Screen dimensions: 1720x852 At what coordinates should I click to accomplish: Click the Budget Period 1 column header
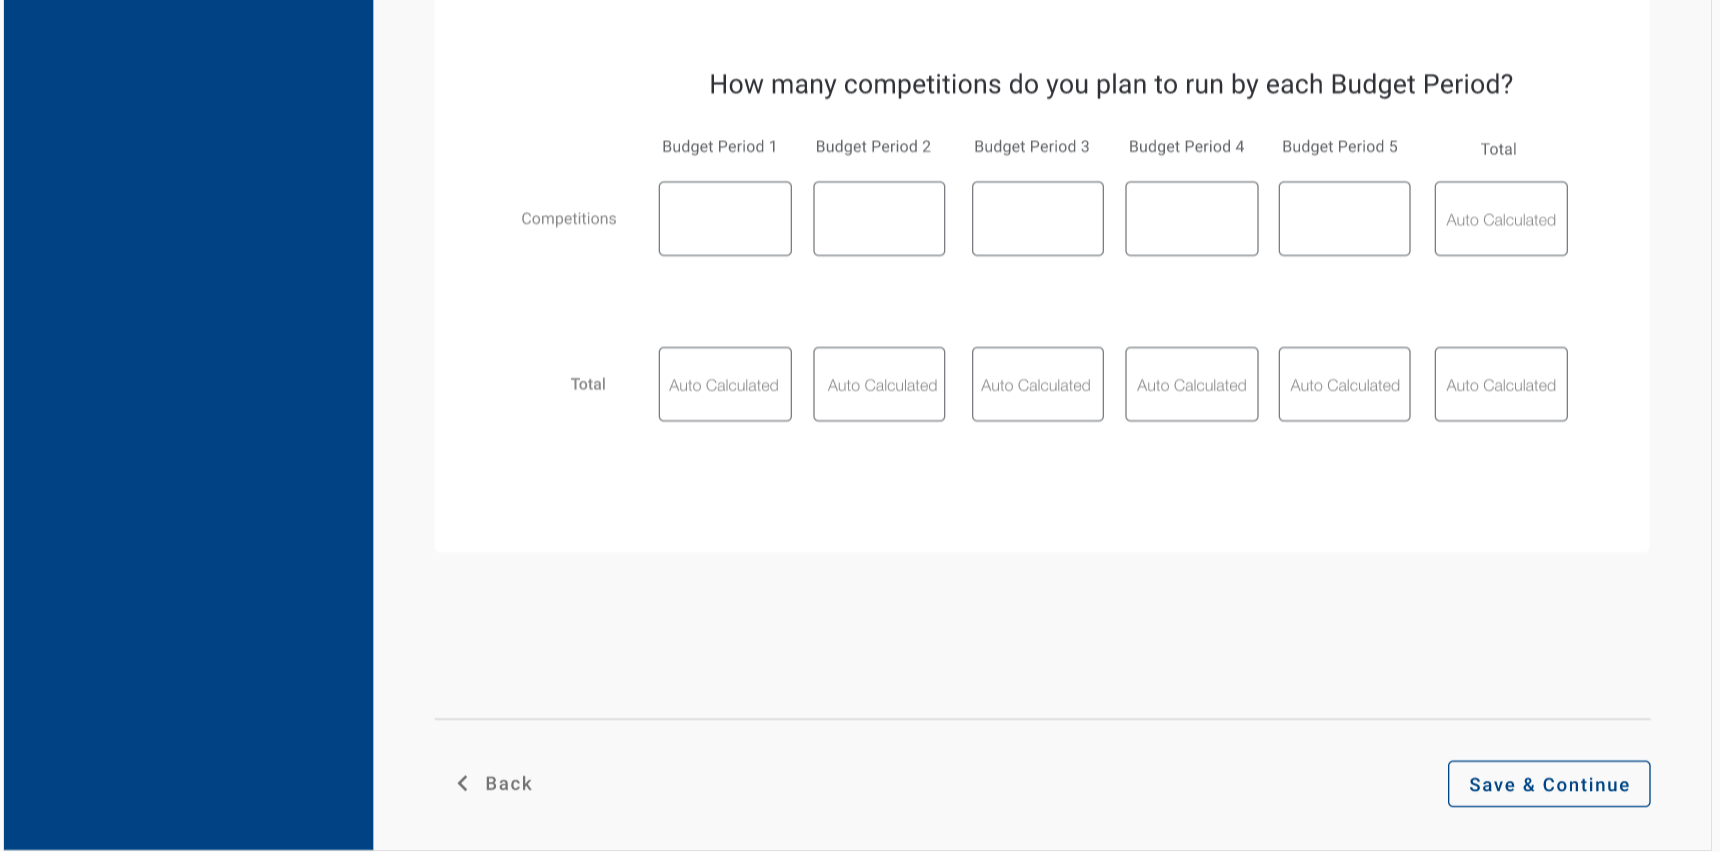tap(719, 147)
